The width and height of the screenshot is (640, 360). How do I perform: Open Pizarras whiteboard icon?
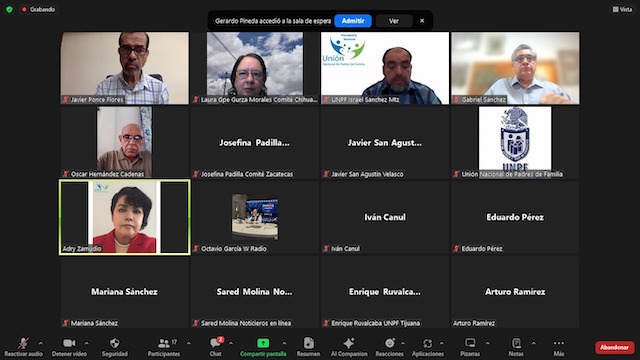pyautogui.click(x=470, y=343)
